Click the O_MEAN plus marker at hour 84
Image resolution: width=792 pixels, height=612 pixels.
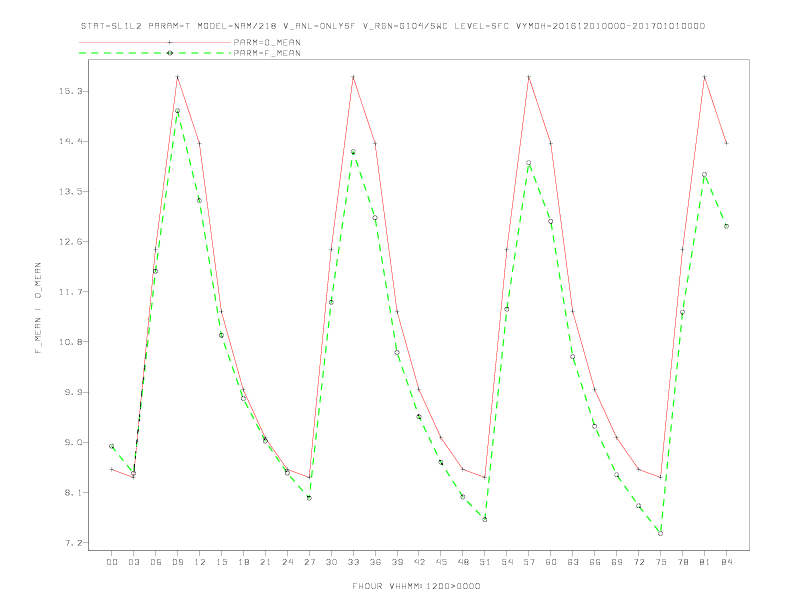(x=726, y=143)
